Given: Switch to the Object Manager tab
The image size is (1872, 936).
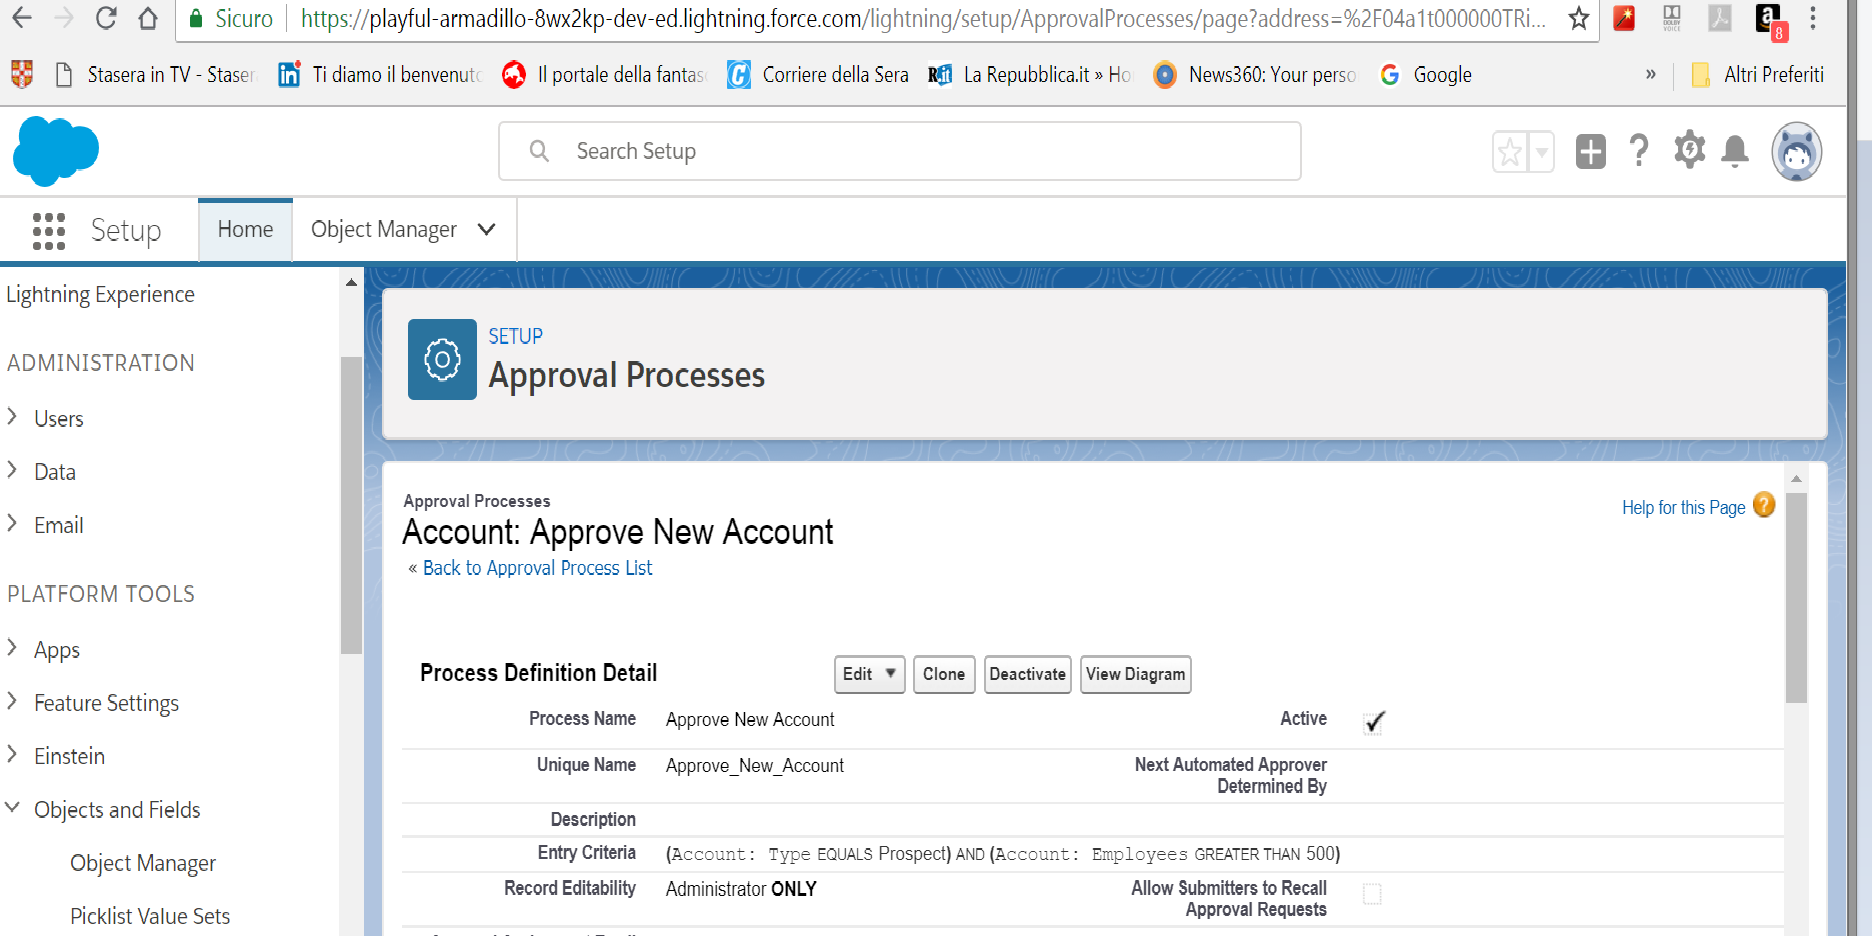Looking at the screenshot, I should tap(384, 230).
